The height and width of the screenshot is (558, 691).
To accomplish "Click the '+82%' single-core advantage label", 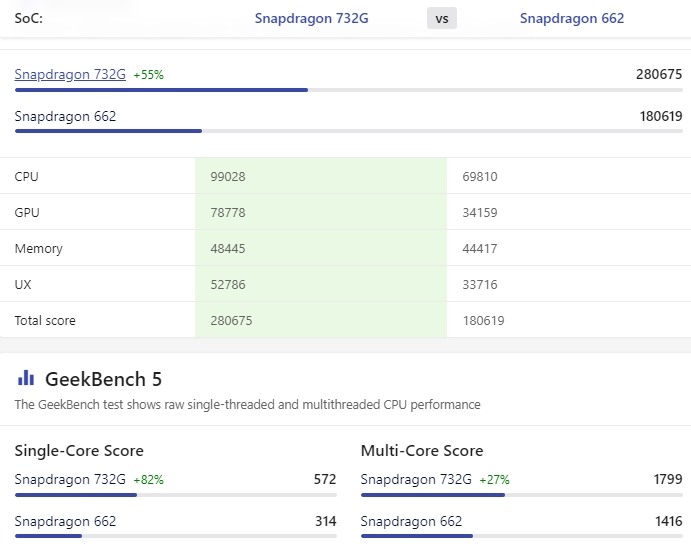I will pos(149,480).
